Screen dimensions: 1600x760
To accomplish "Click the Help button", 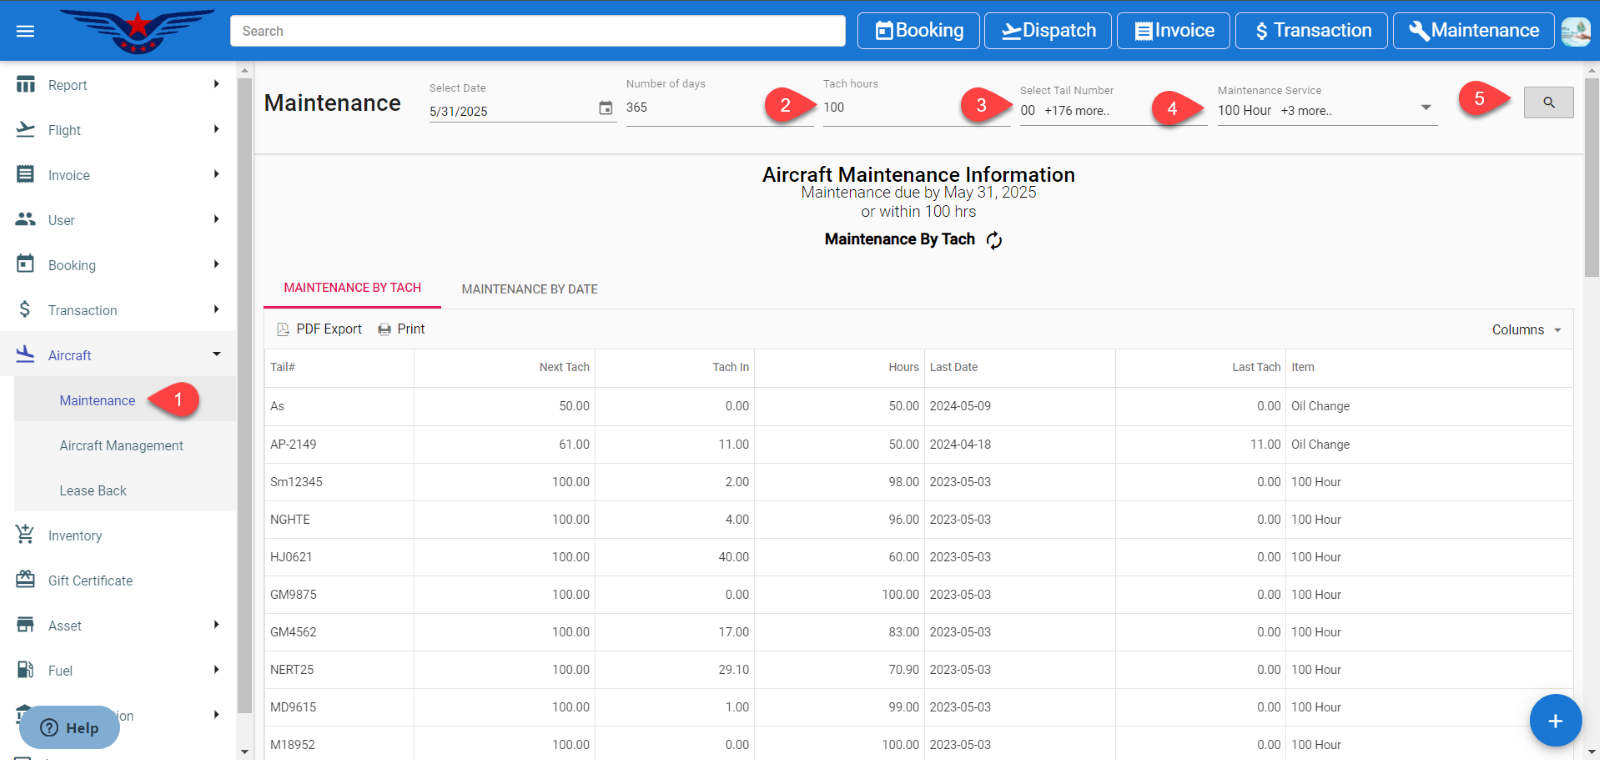I will tap(69, 727).
